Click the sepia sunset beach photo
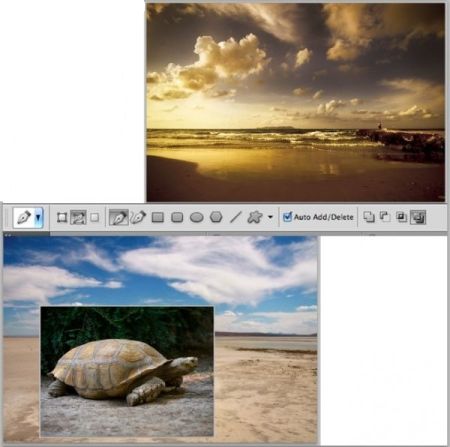The image size is (450, 447). click(x=296, y=102)
